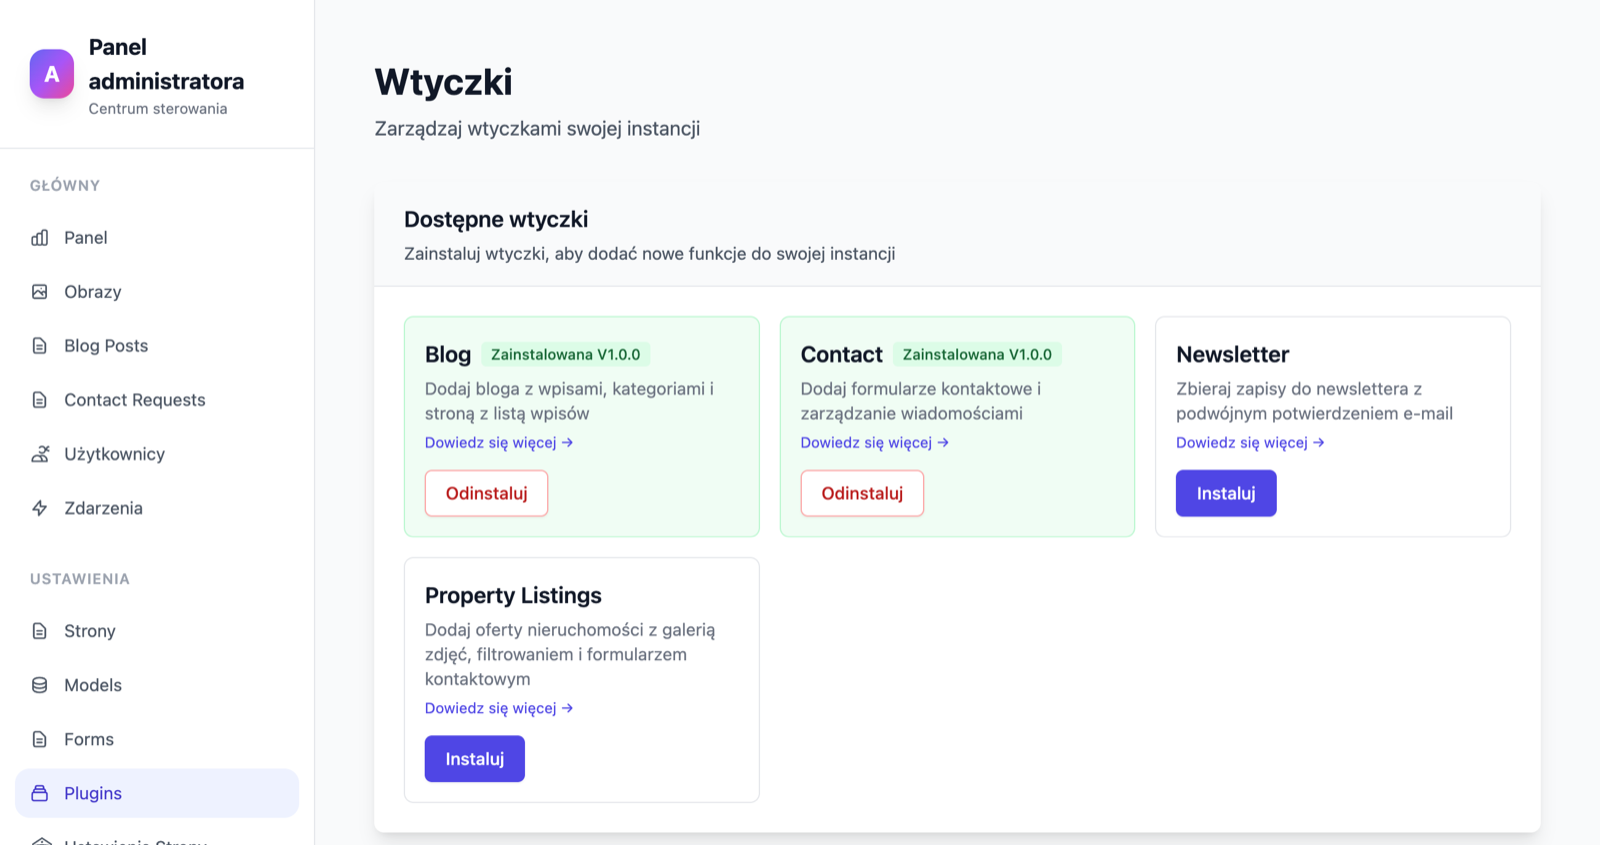
Task: Click the 'Wtyczki' page heading
Action: (443, 82)
